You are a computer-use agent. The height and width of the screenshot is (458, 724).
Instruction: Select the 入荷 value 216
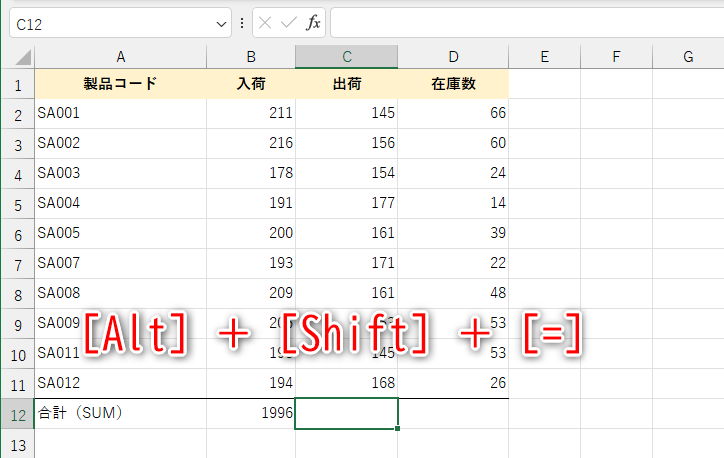pyautogui.click(x=251, y=144)
